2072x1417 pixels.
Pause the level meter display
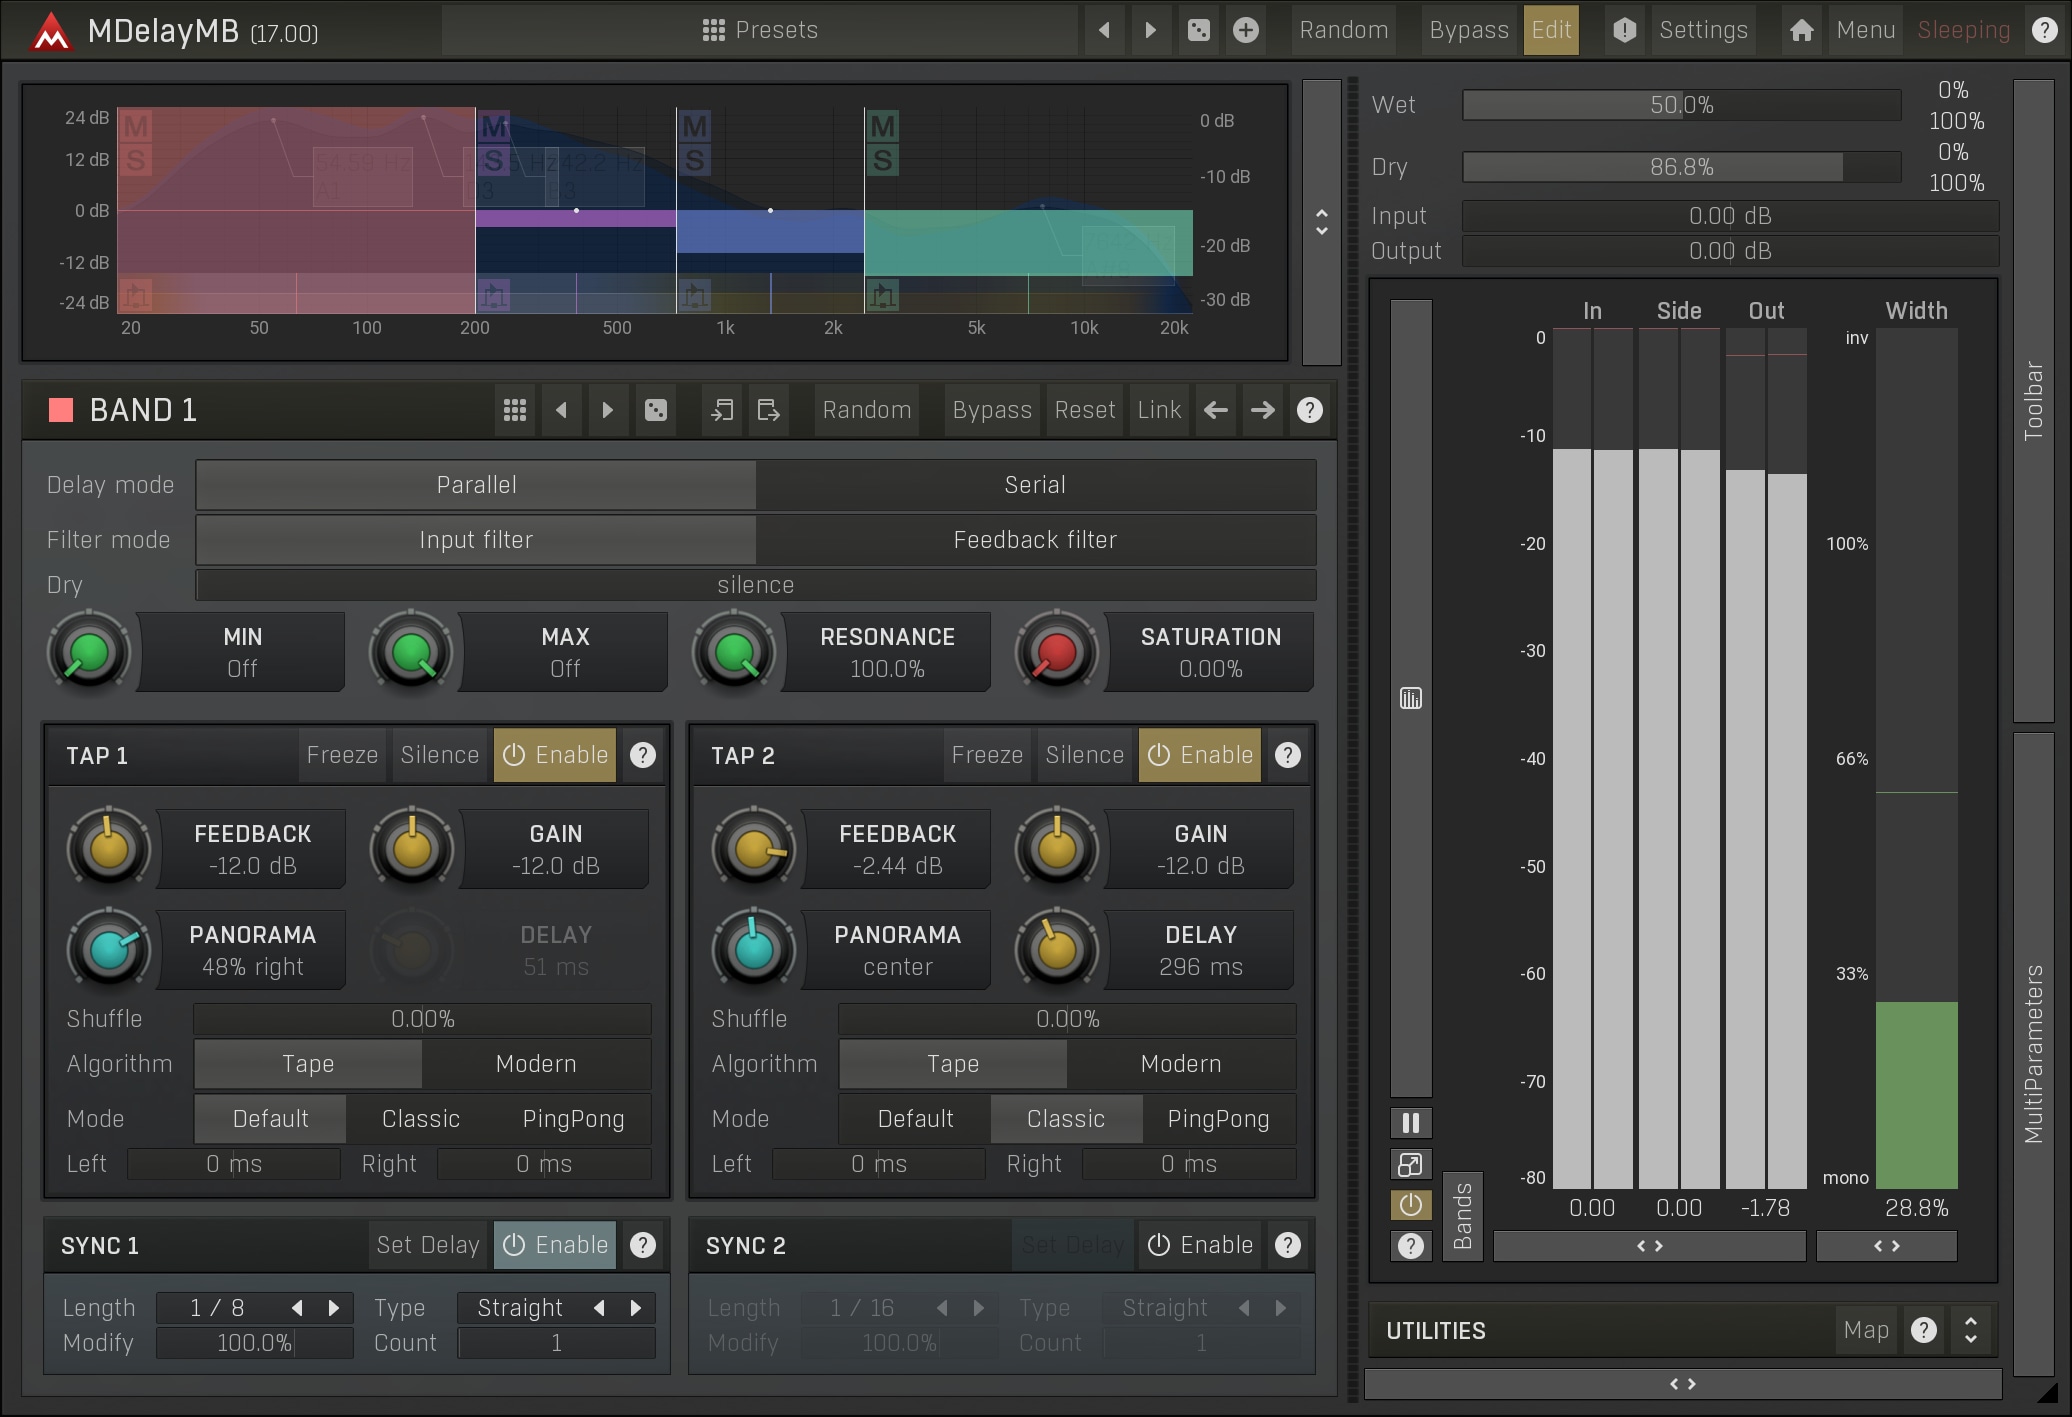coord(1410,1123)
